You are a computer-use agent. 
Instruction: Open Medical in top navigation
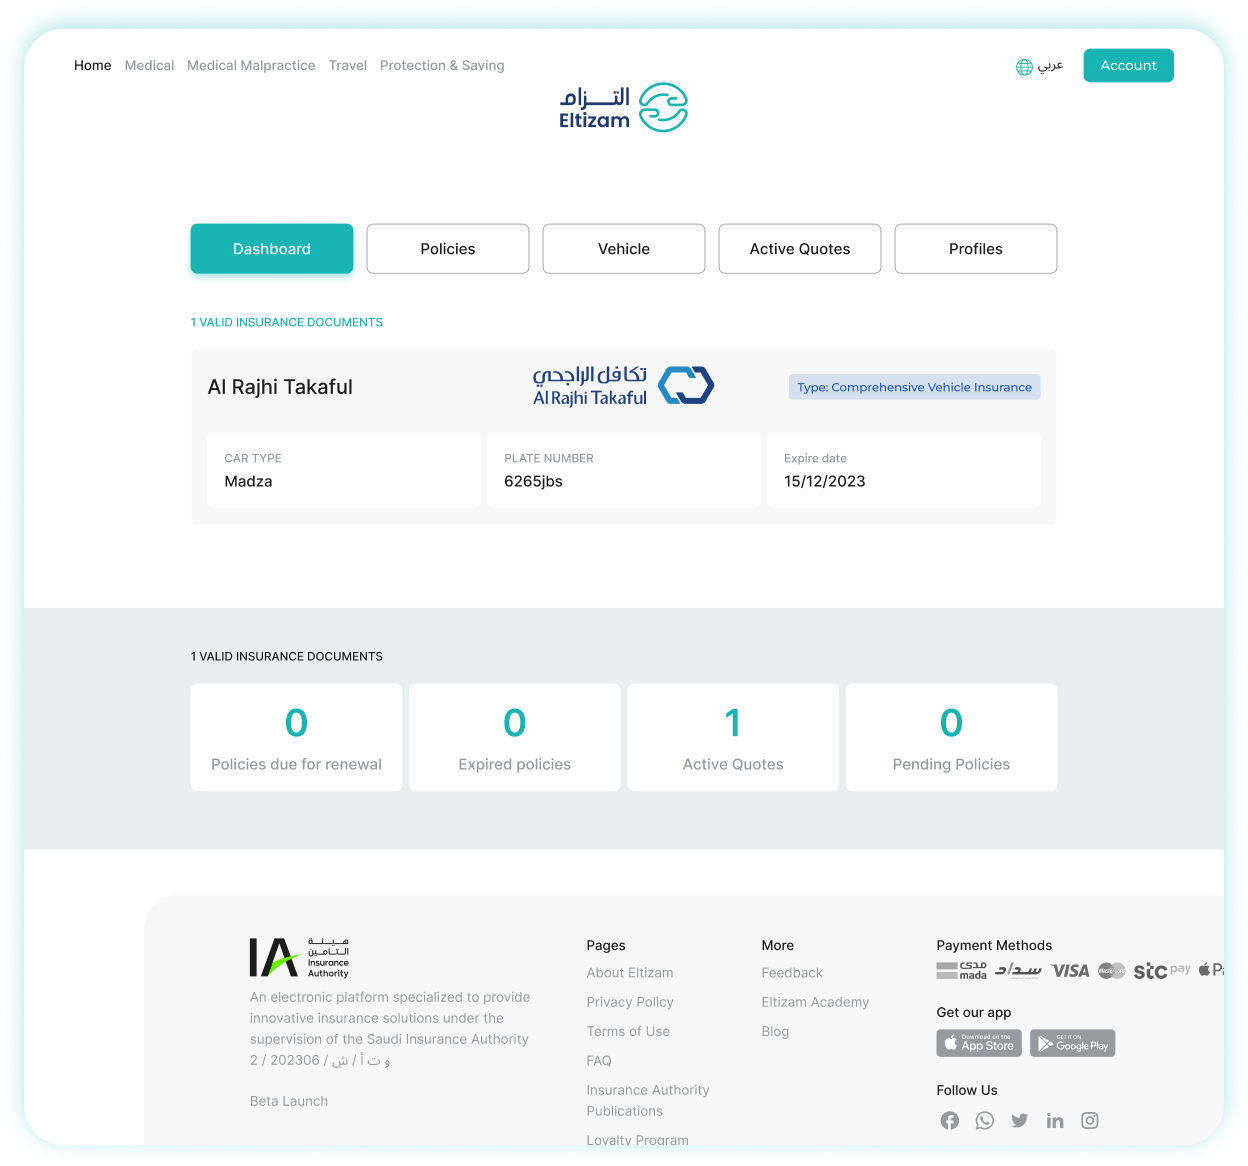[x=149, y=65]
